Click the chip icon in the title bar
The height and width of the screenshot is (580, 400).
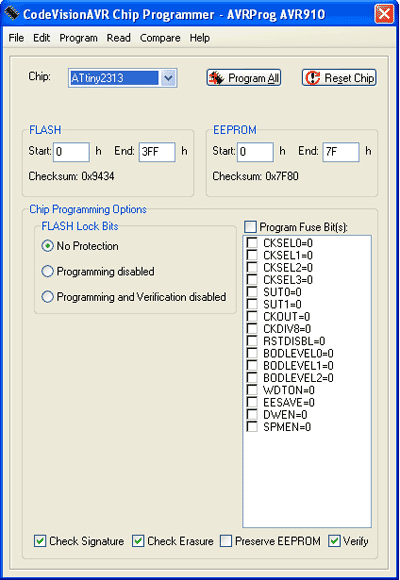coord(11,14)
